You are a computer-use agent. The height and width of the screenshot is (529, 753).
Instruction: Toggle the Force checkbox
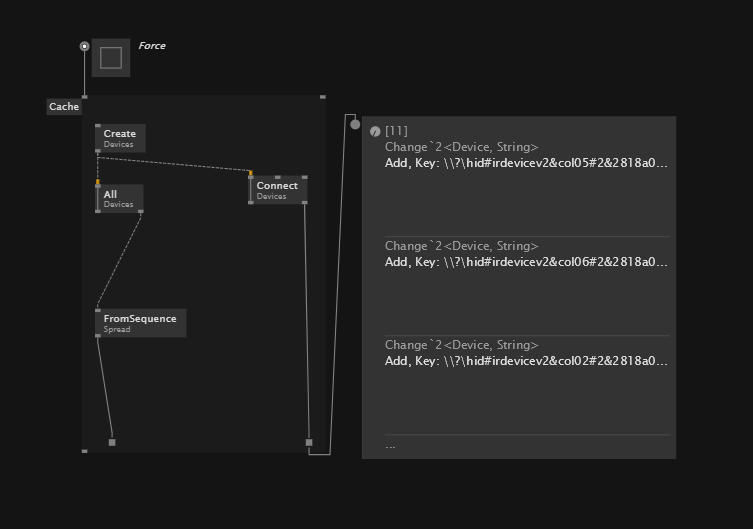111,58
